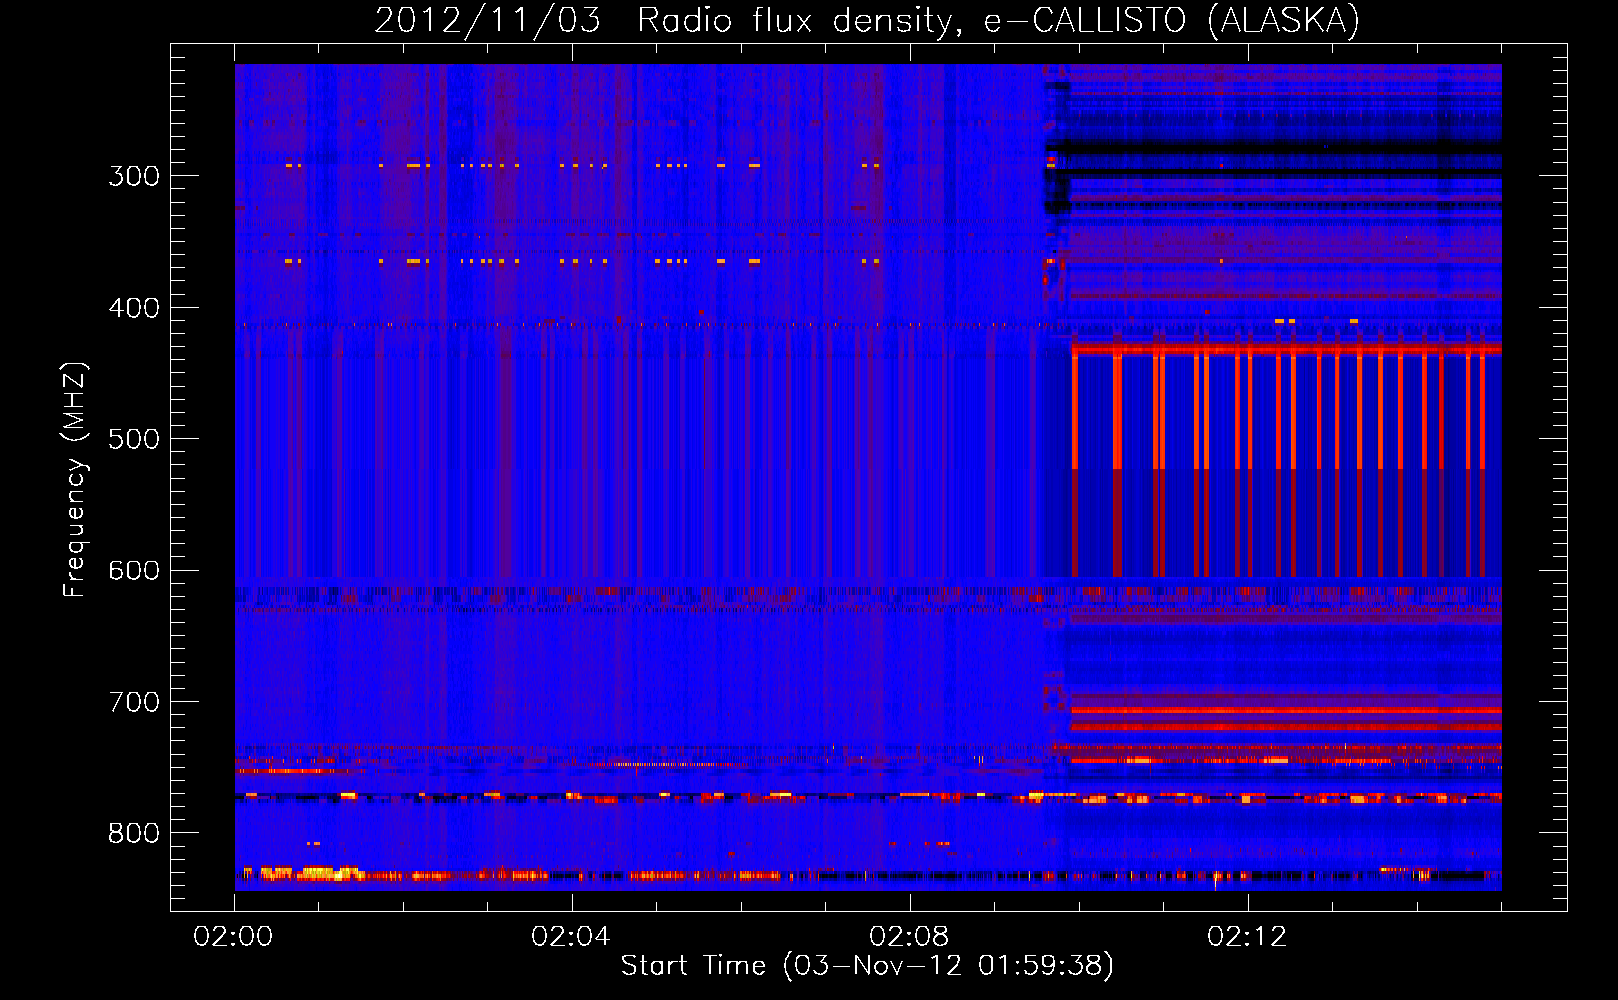Click the 800 frequency tick label

pyautogui.click(x=134, y=834)
